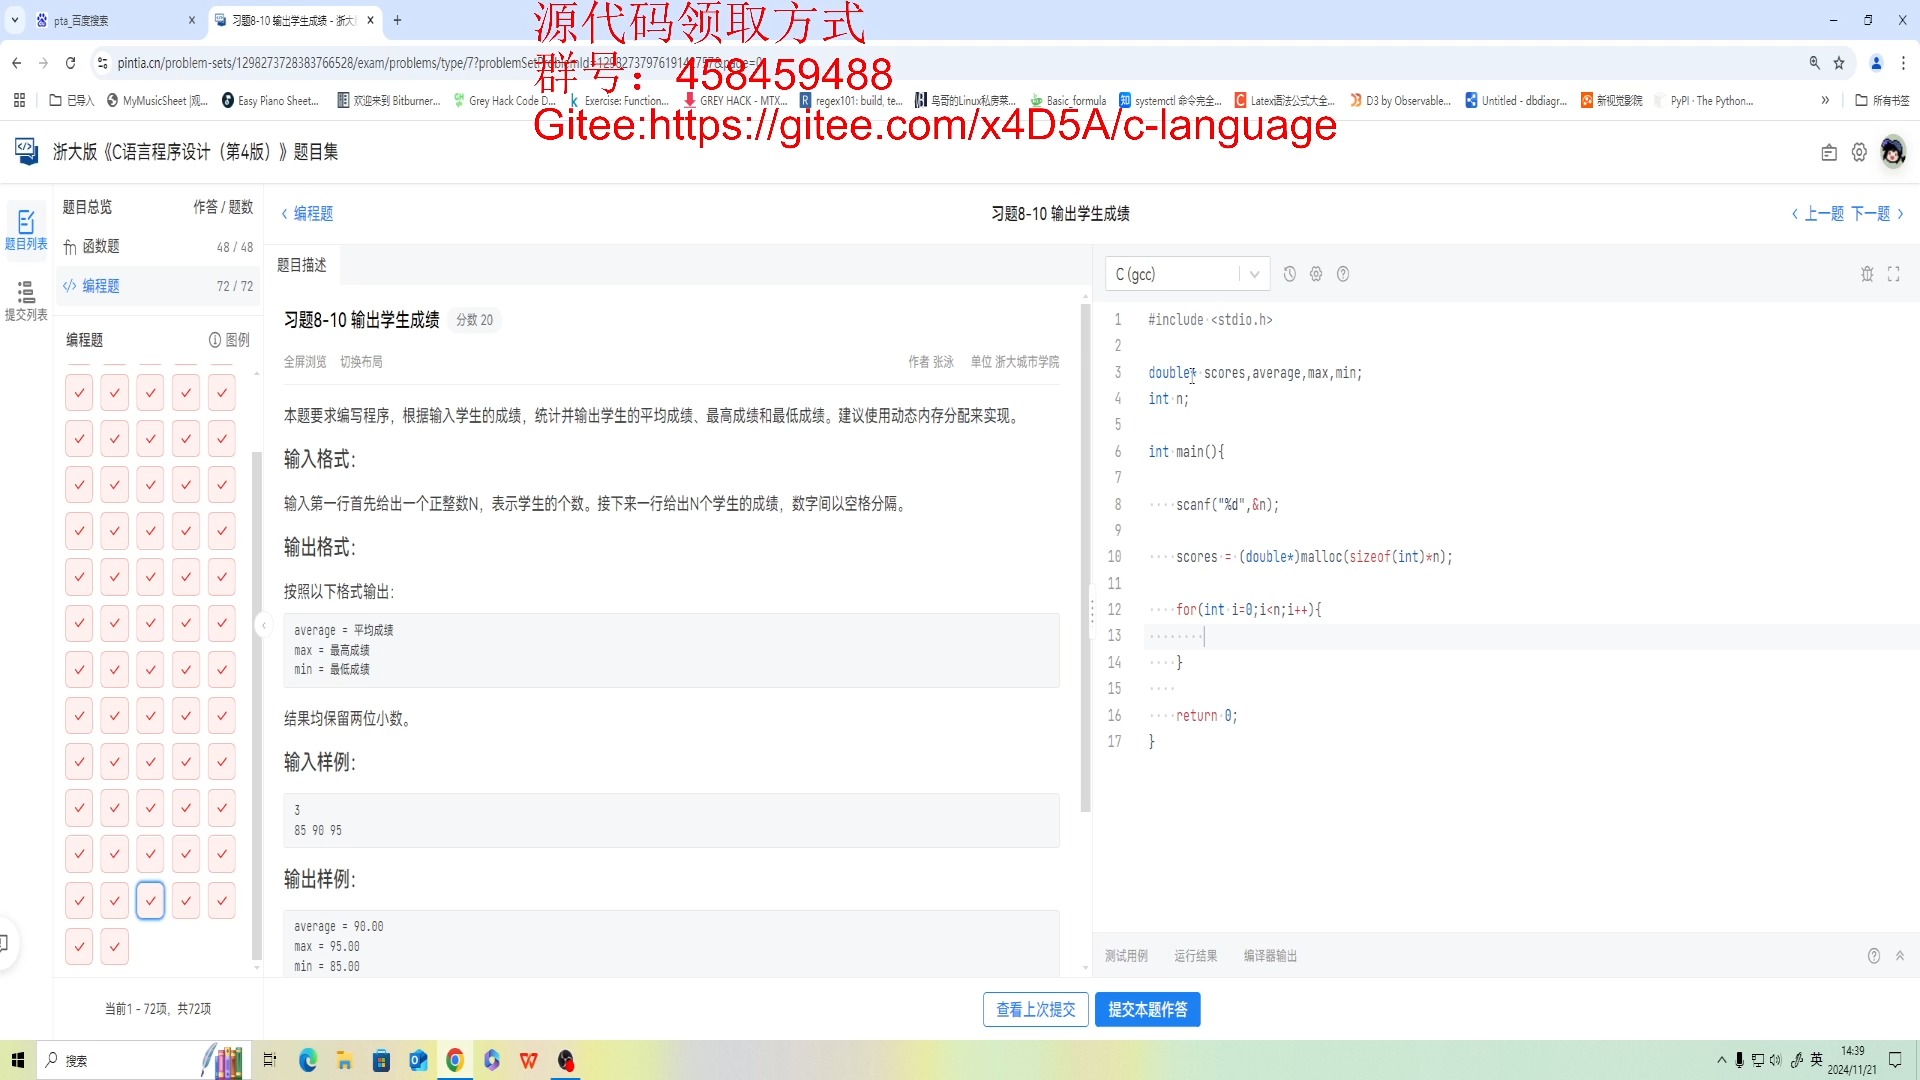The height and width of the screenshot is (1080, 1920).
Task: Click the PTA logo icon in header
Action: (26, 151)
